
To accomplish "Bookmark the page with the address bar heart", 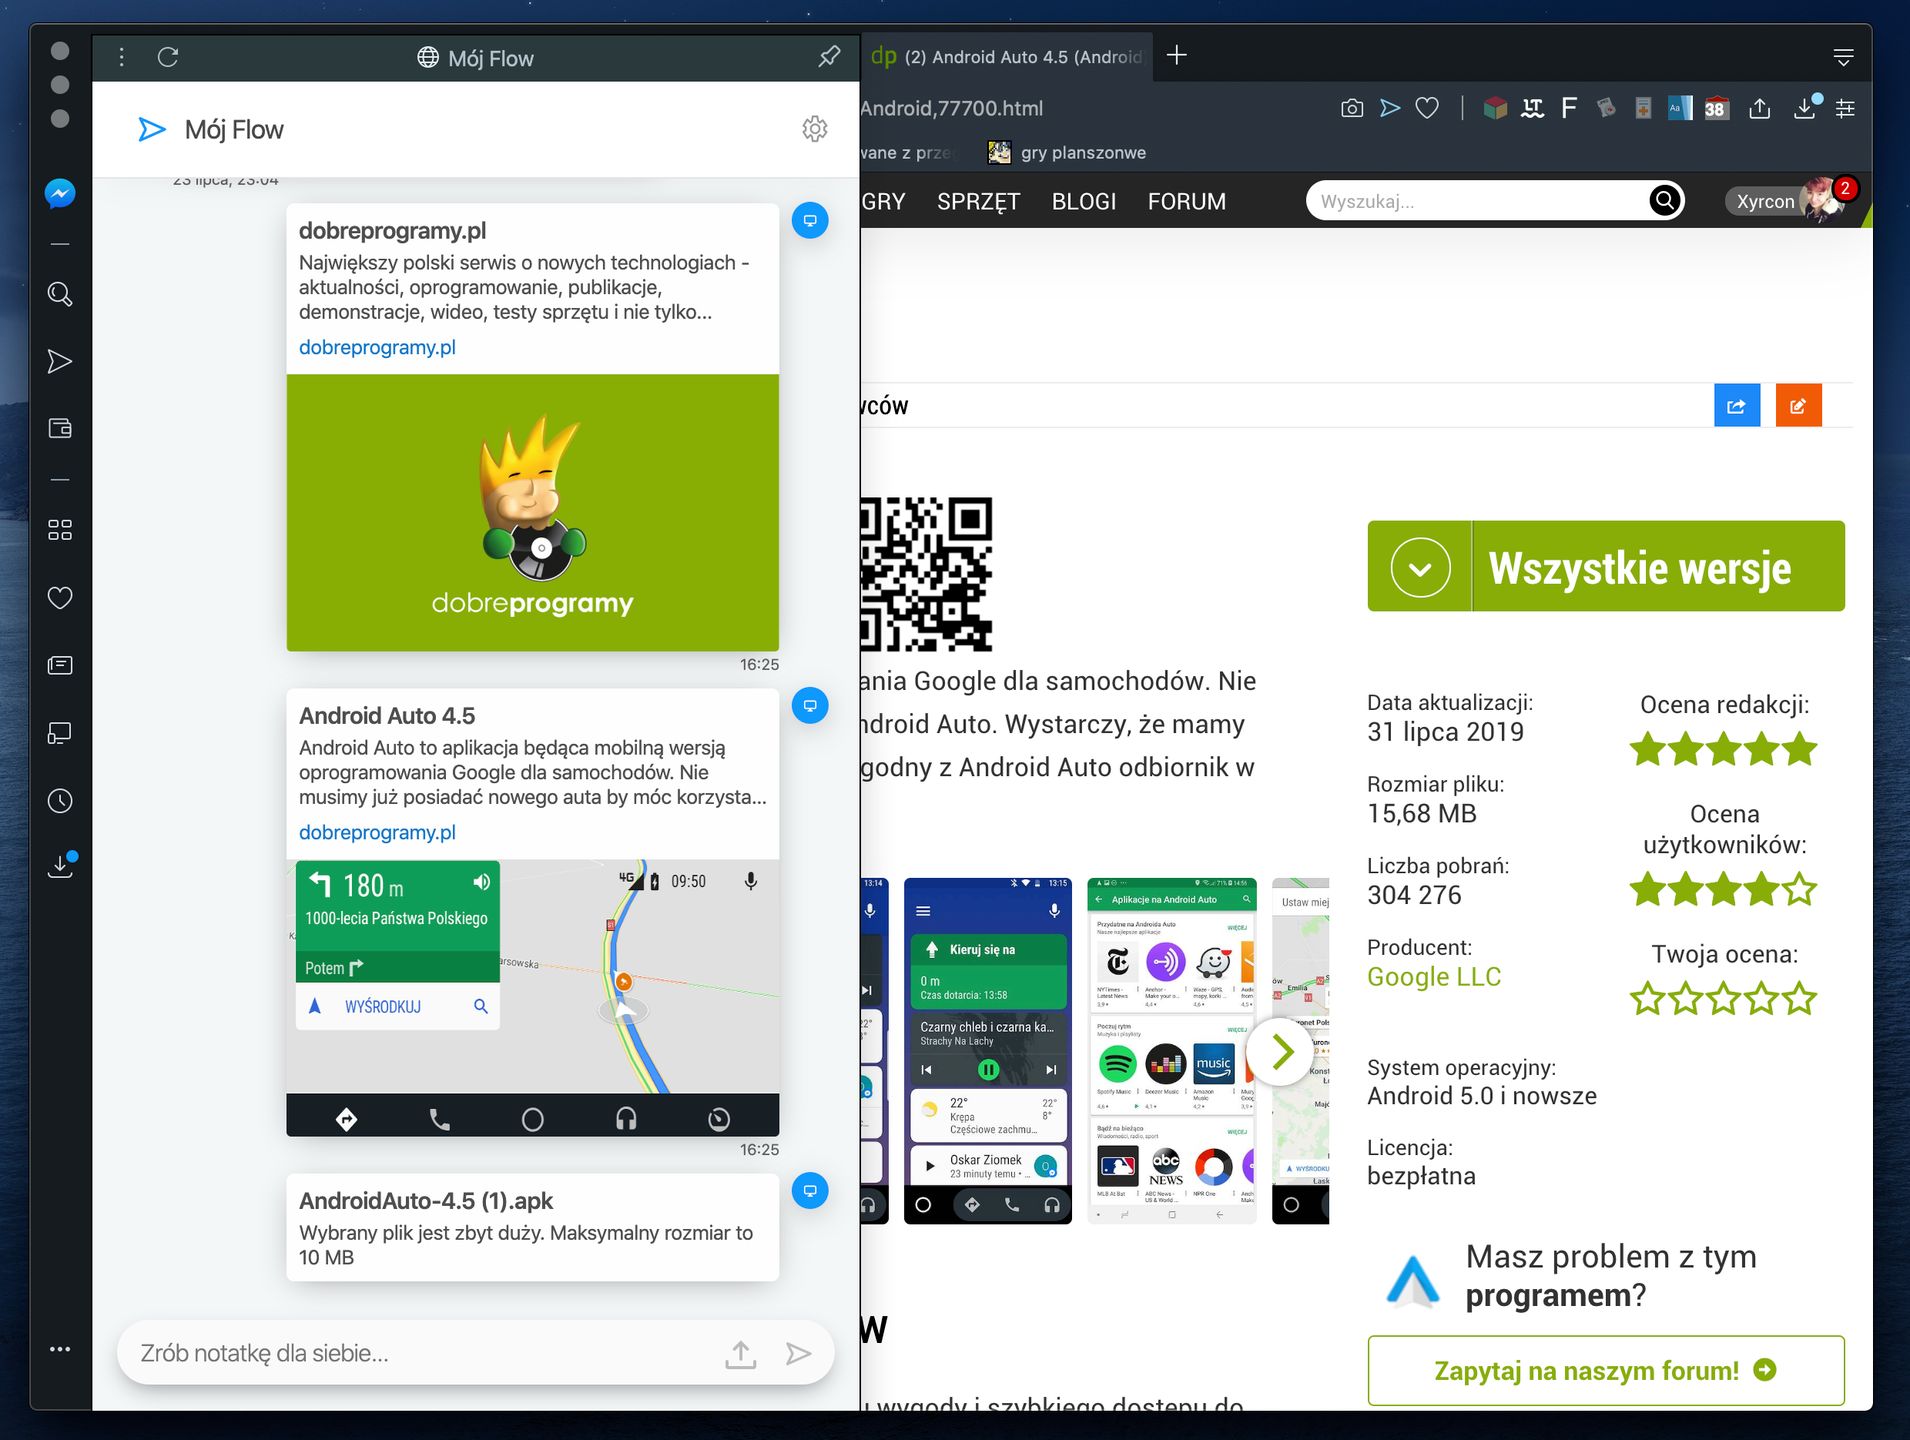I will click(x=1427, y=108).
